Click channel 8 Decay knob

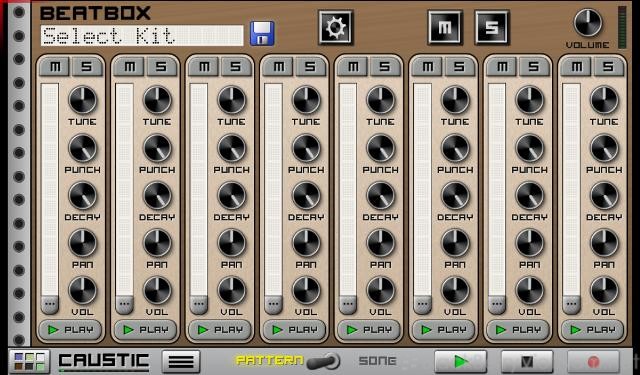tap(604, 195)
